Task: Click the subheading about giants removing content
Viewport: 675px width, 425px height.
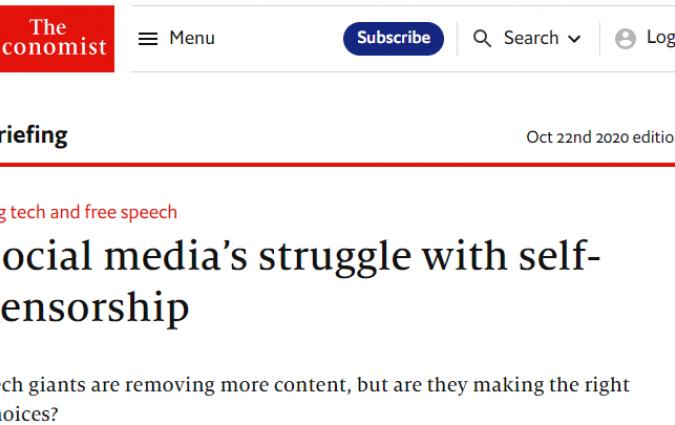Action: (x=315, y=384)
